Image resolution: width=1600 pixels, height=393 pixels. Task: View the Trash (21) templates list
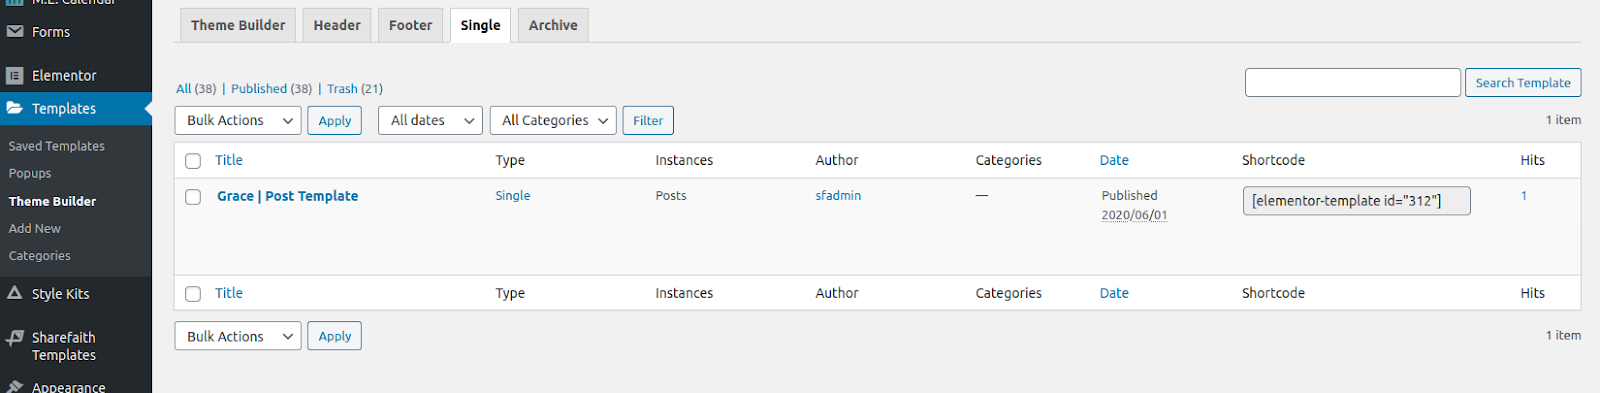click(x=355, y=88)
